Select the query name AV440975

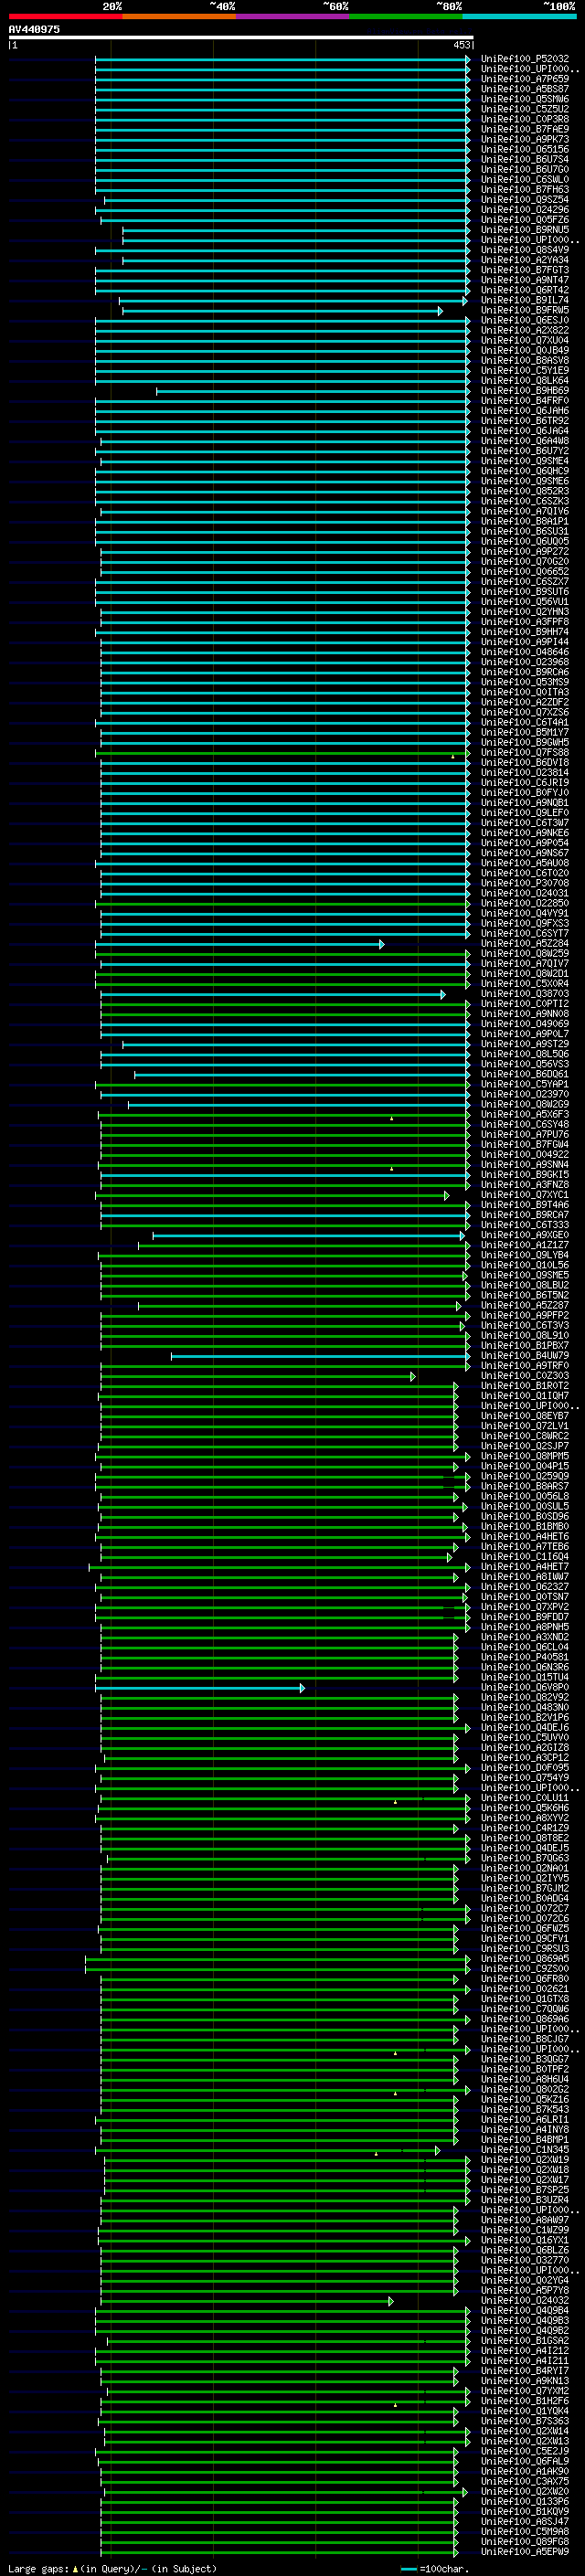click(x=34, y=30)
